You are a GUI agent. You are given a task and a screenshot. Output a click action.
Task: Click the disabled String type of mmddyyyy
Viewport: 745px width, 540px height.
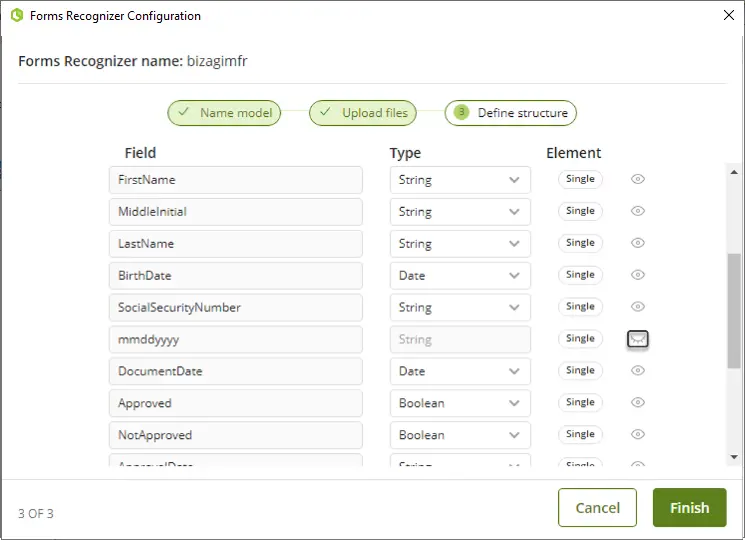(x=460, y=339)
